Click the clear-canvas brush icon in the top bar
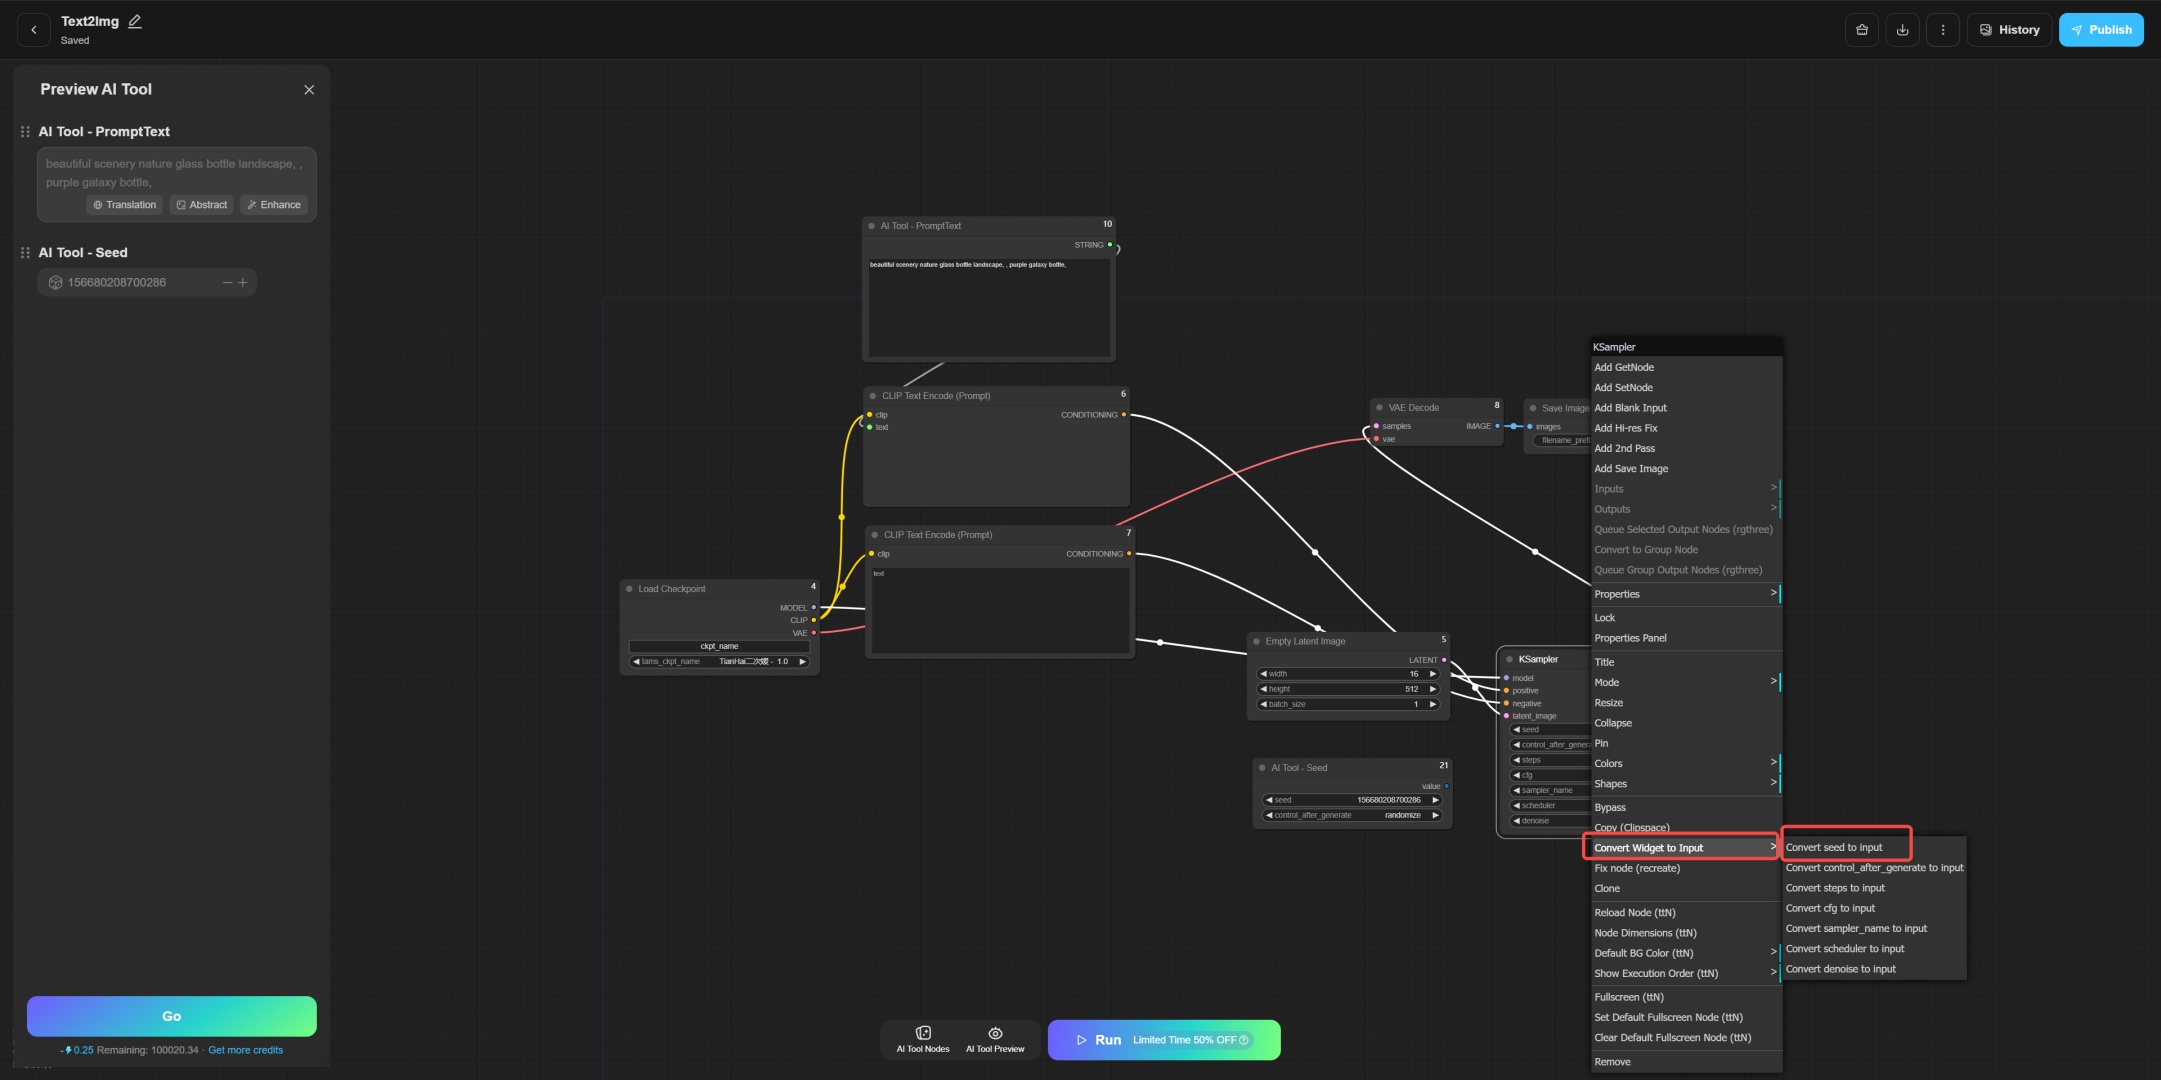Viewport: 2161px width, 1080px height. tap(1861, 30)
